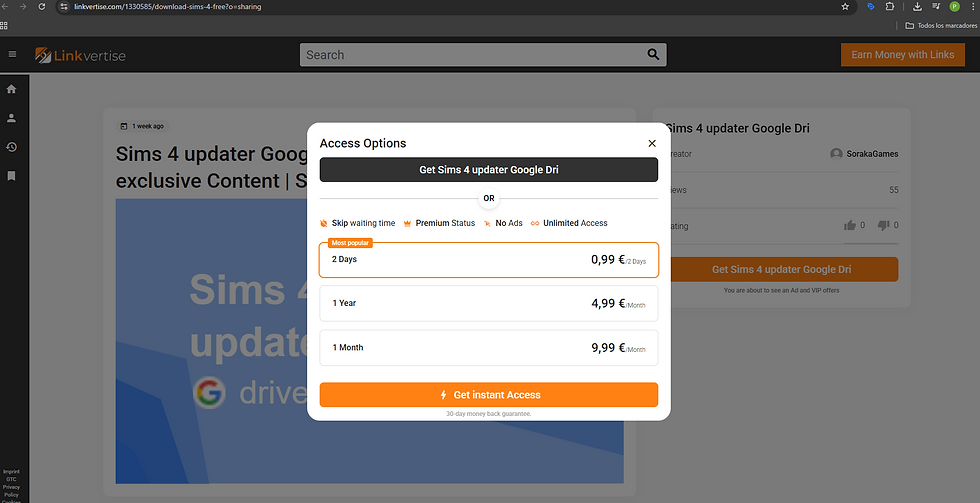Click the 'Most popular' badge
The image size is (980, 503).
coord(350,242)
